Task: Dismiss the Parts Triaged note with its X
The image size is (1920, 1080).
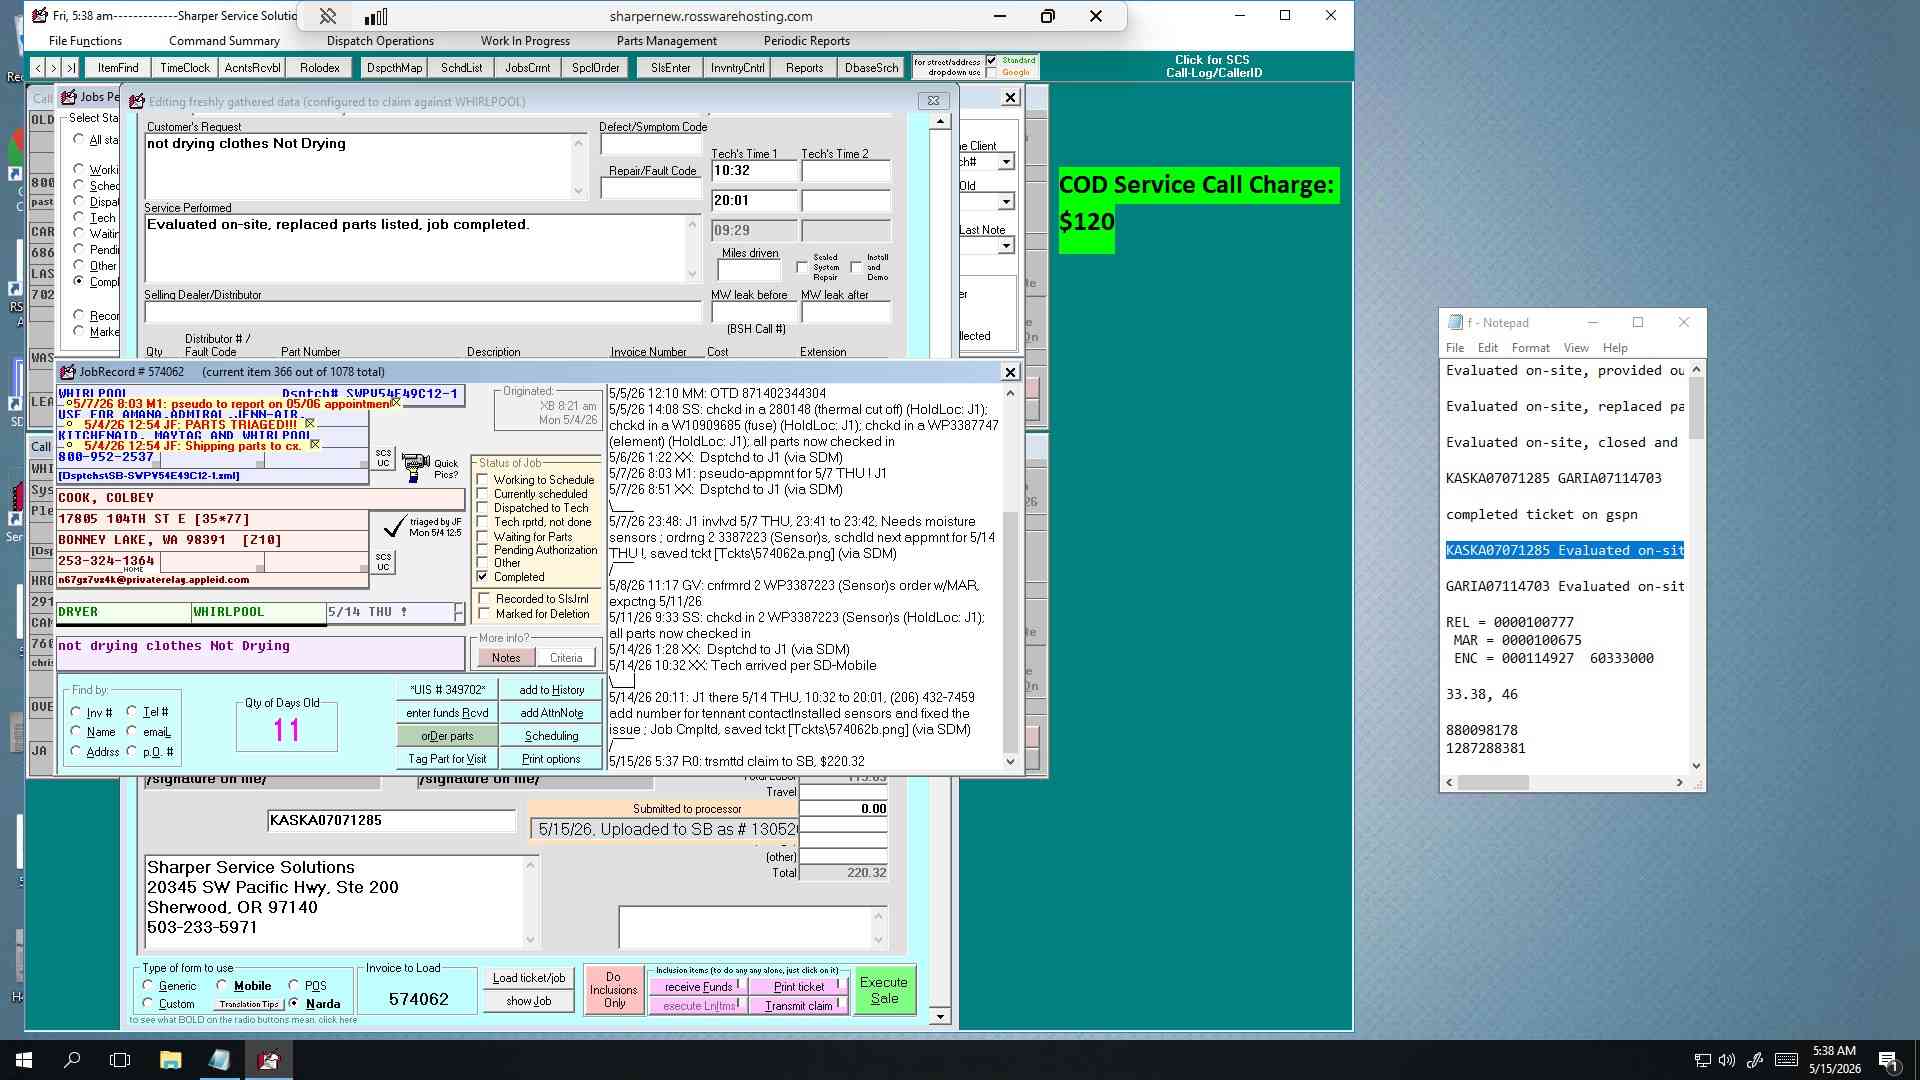Action: [x=310, y=424]
